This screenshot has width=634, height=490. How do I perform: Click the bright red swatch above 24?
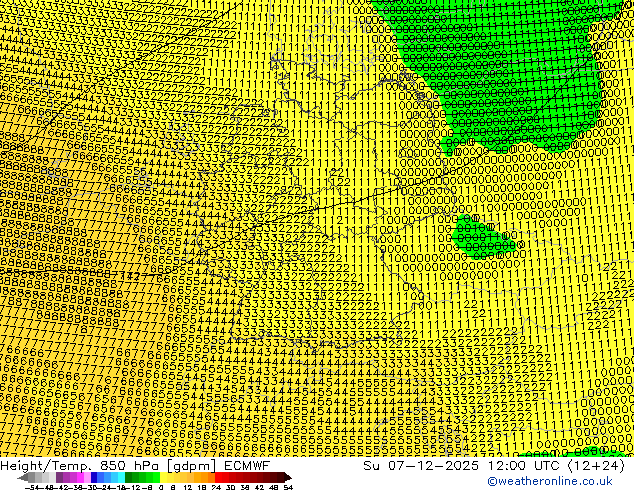(x=218, y=477)
